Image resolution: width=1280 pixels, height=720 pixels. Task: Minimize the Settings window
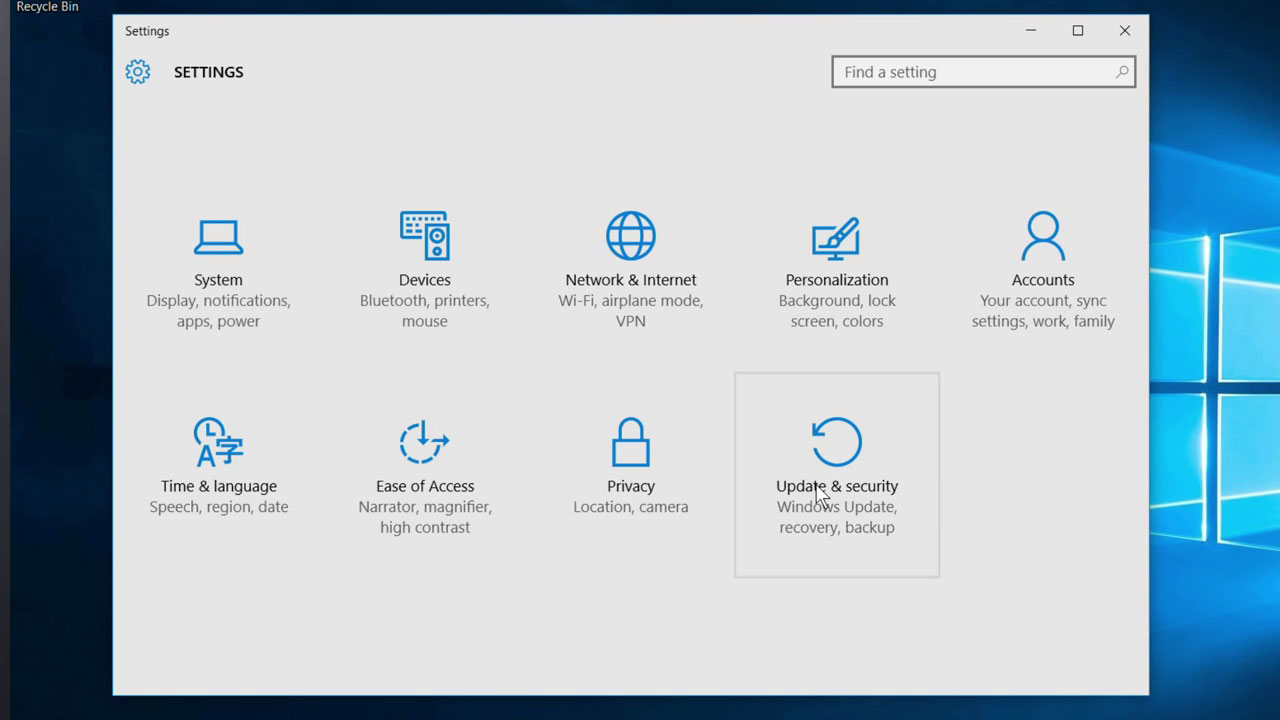[x=1031, y=31]
